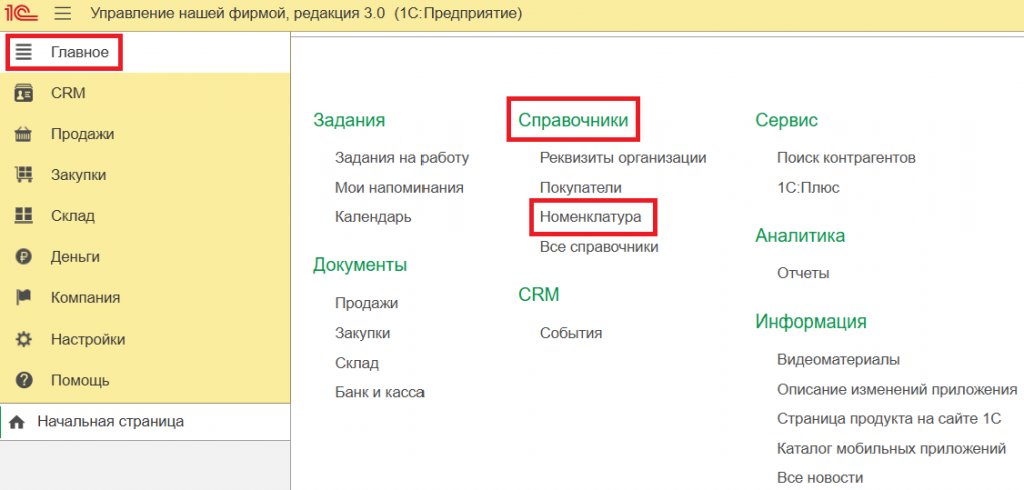Open Номенклатура directory link

(x=591, y=217)
